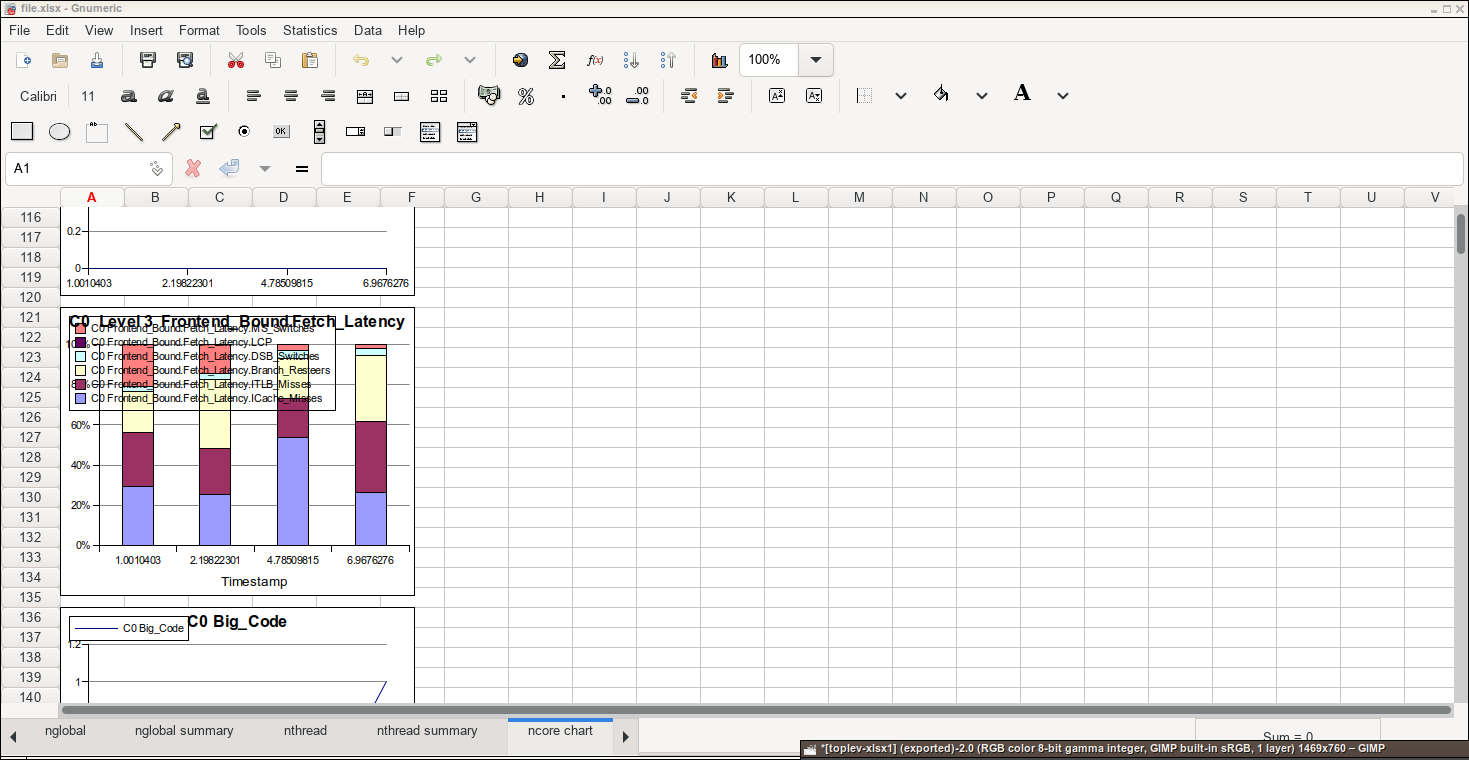Switch to the nthread sheet tab
This screenshot has width=1469, height=760.
pyautogui.click(x=305, y=731)
